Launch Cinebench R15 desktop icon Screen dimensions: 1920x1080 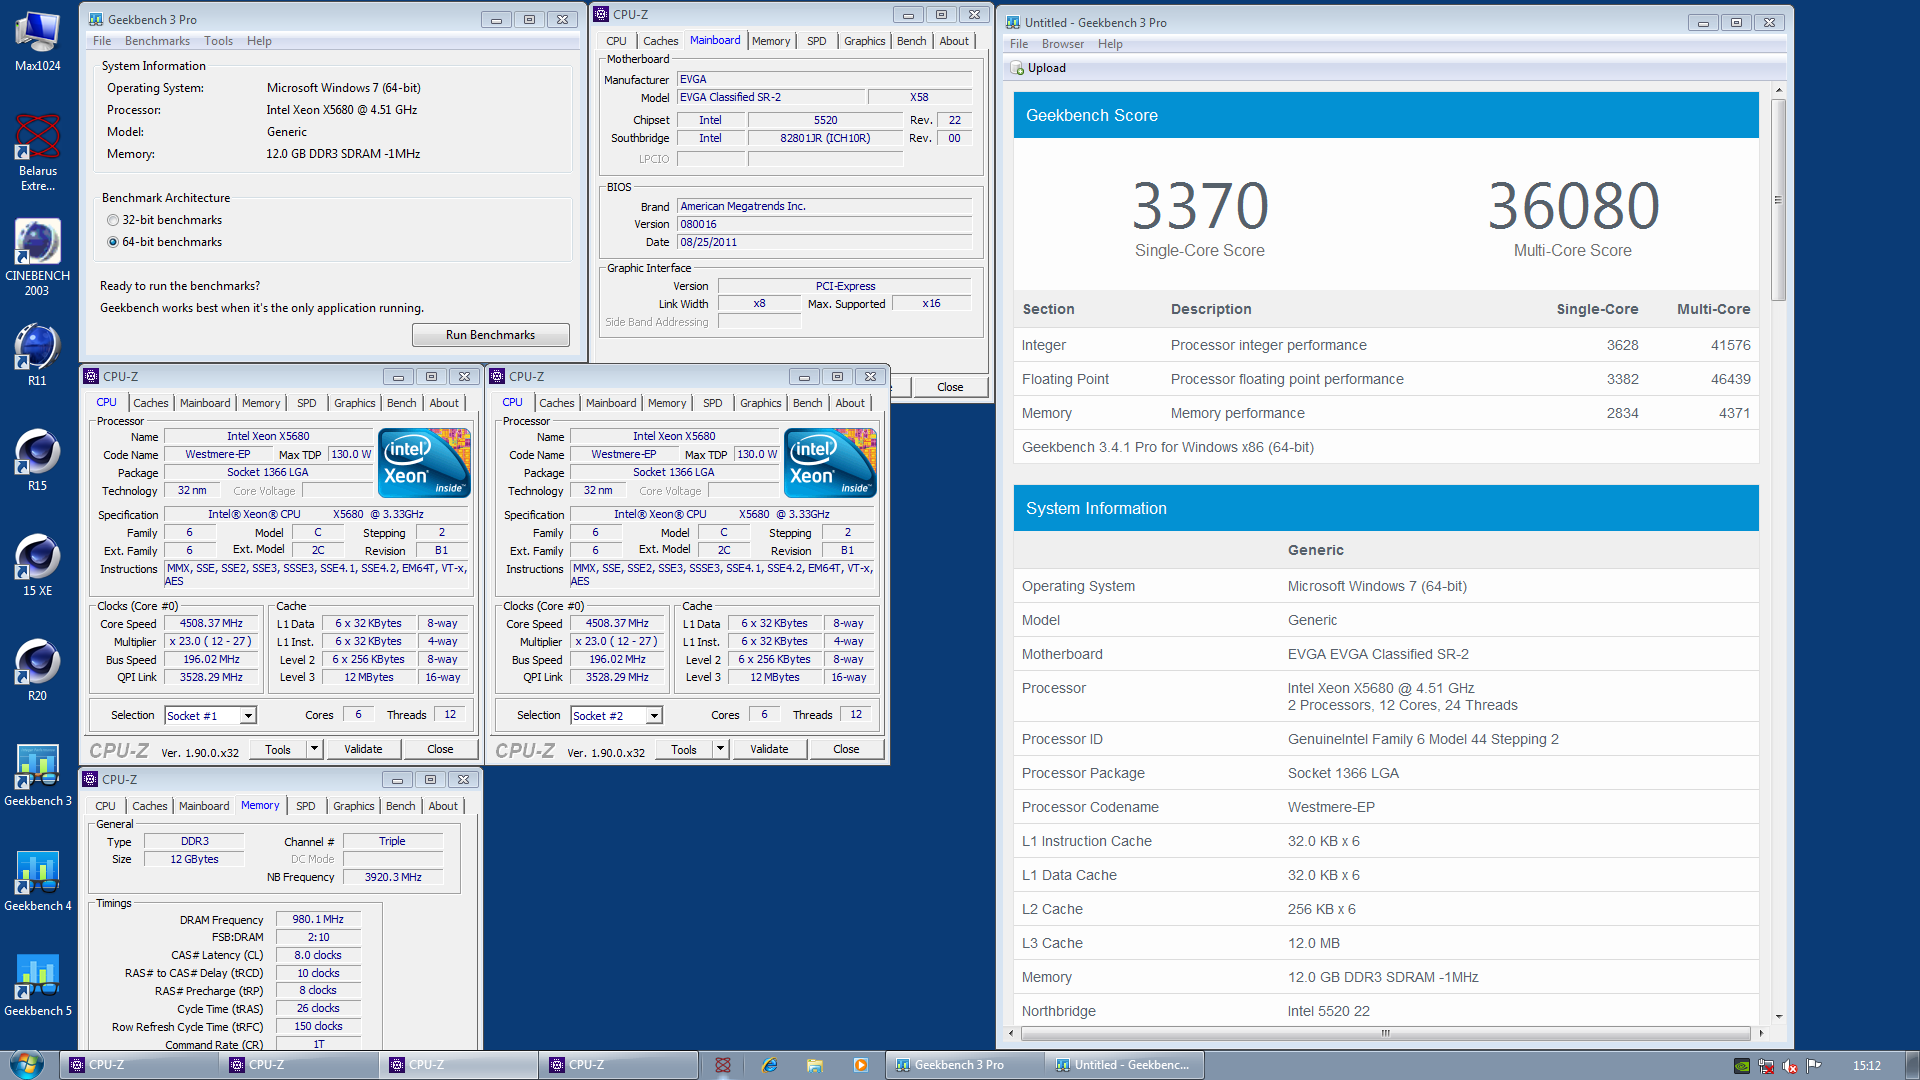click(37, 460)
